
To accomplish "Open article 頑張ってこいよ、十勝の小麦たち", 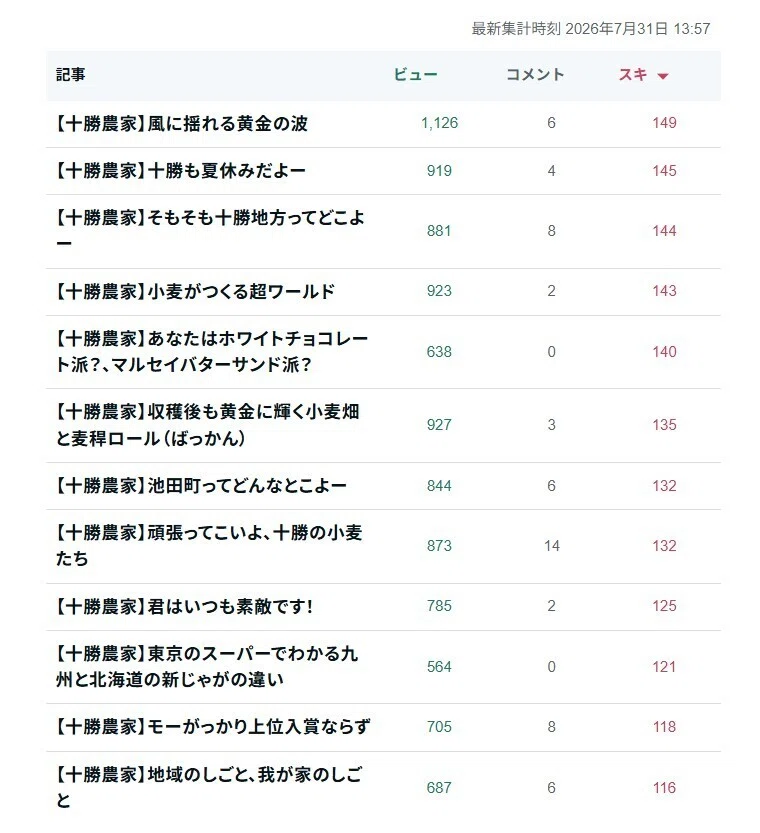I will pyautogui.click(x=209, y=546).
